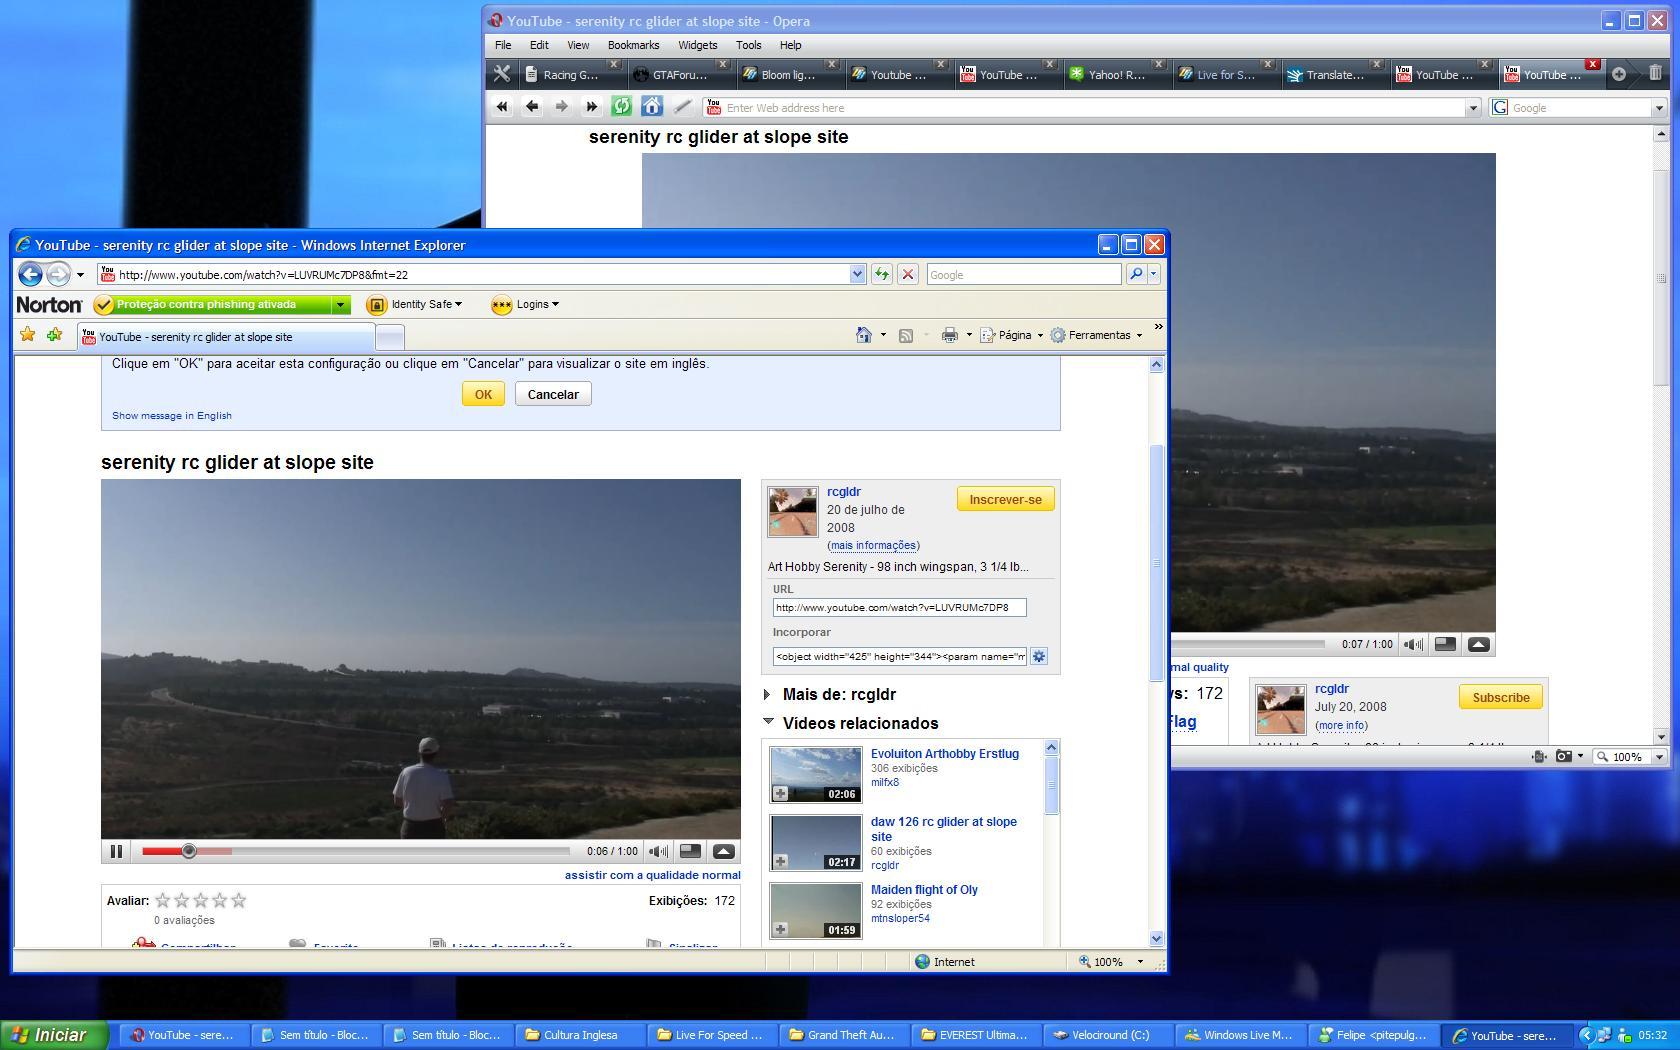Switch to Yahoo! R... tab in Opera
Viewport: 1680px width, 1050px height.
click(x=1116, y=74)
